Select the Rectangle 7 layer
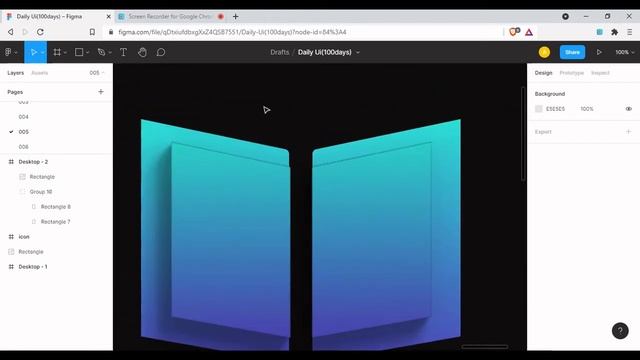This screenshot has width=640, height=360. [56, 222]
